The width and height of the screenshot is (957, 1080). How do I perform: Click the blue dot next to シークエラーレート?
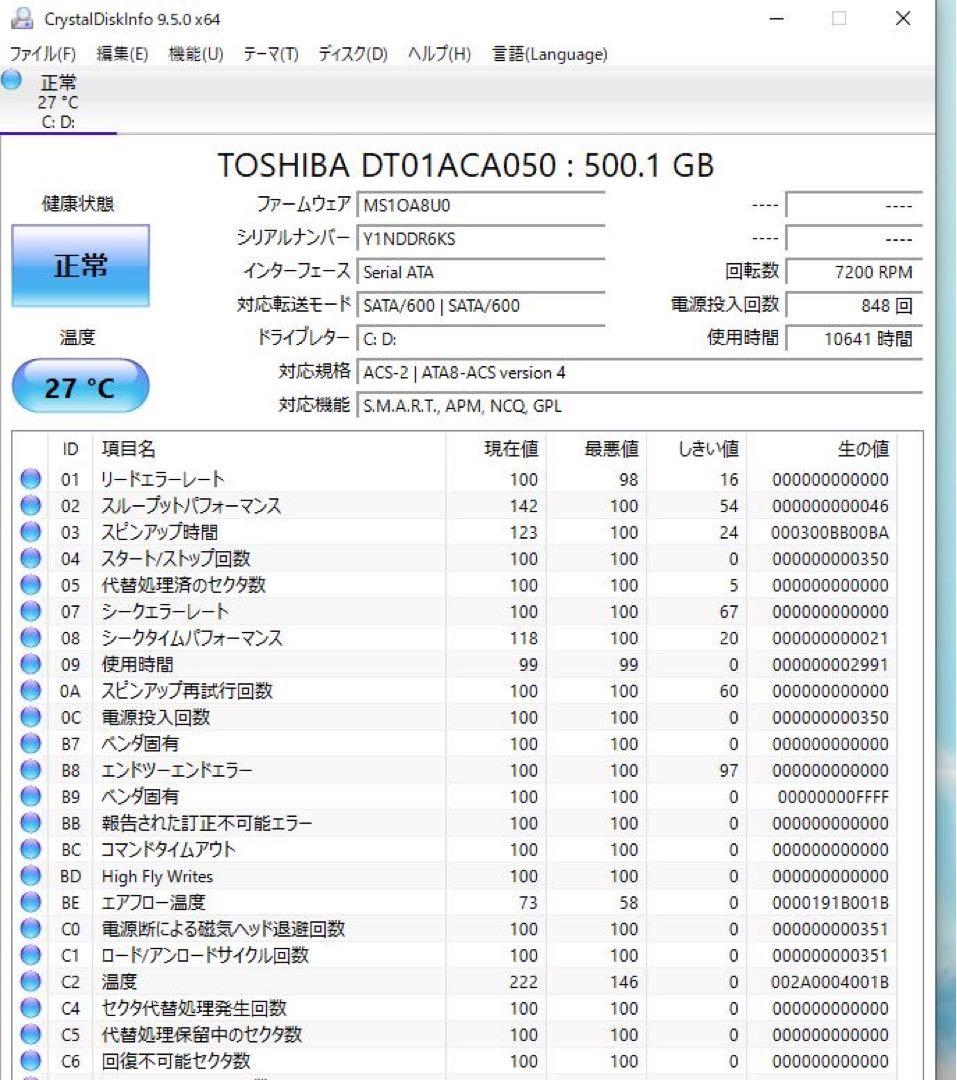29,611
